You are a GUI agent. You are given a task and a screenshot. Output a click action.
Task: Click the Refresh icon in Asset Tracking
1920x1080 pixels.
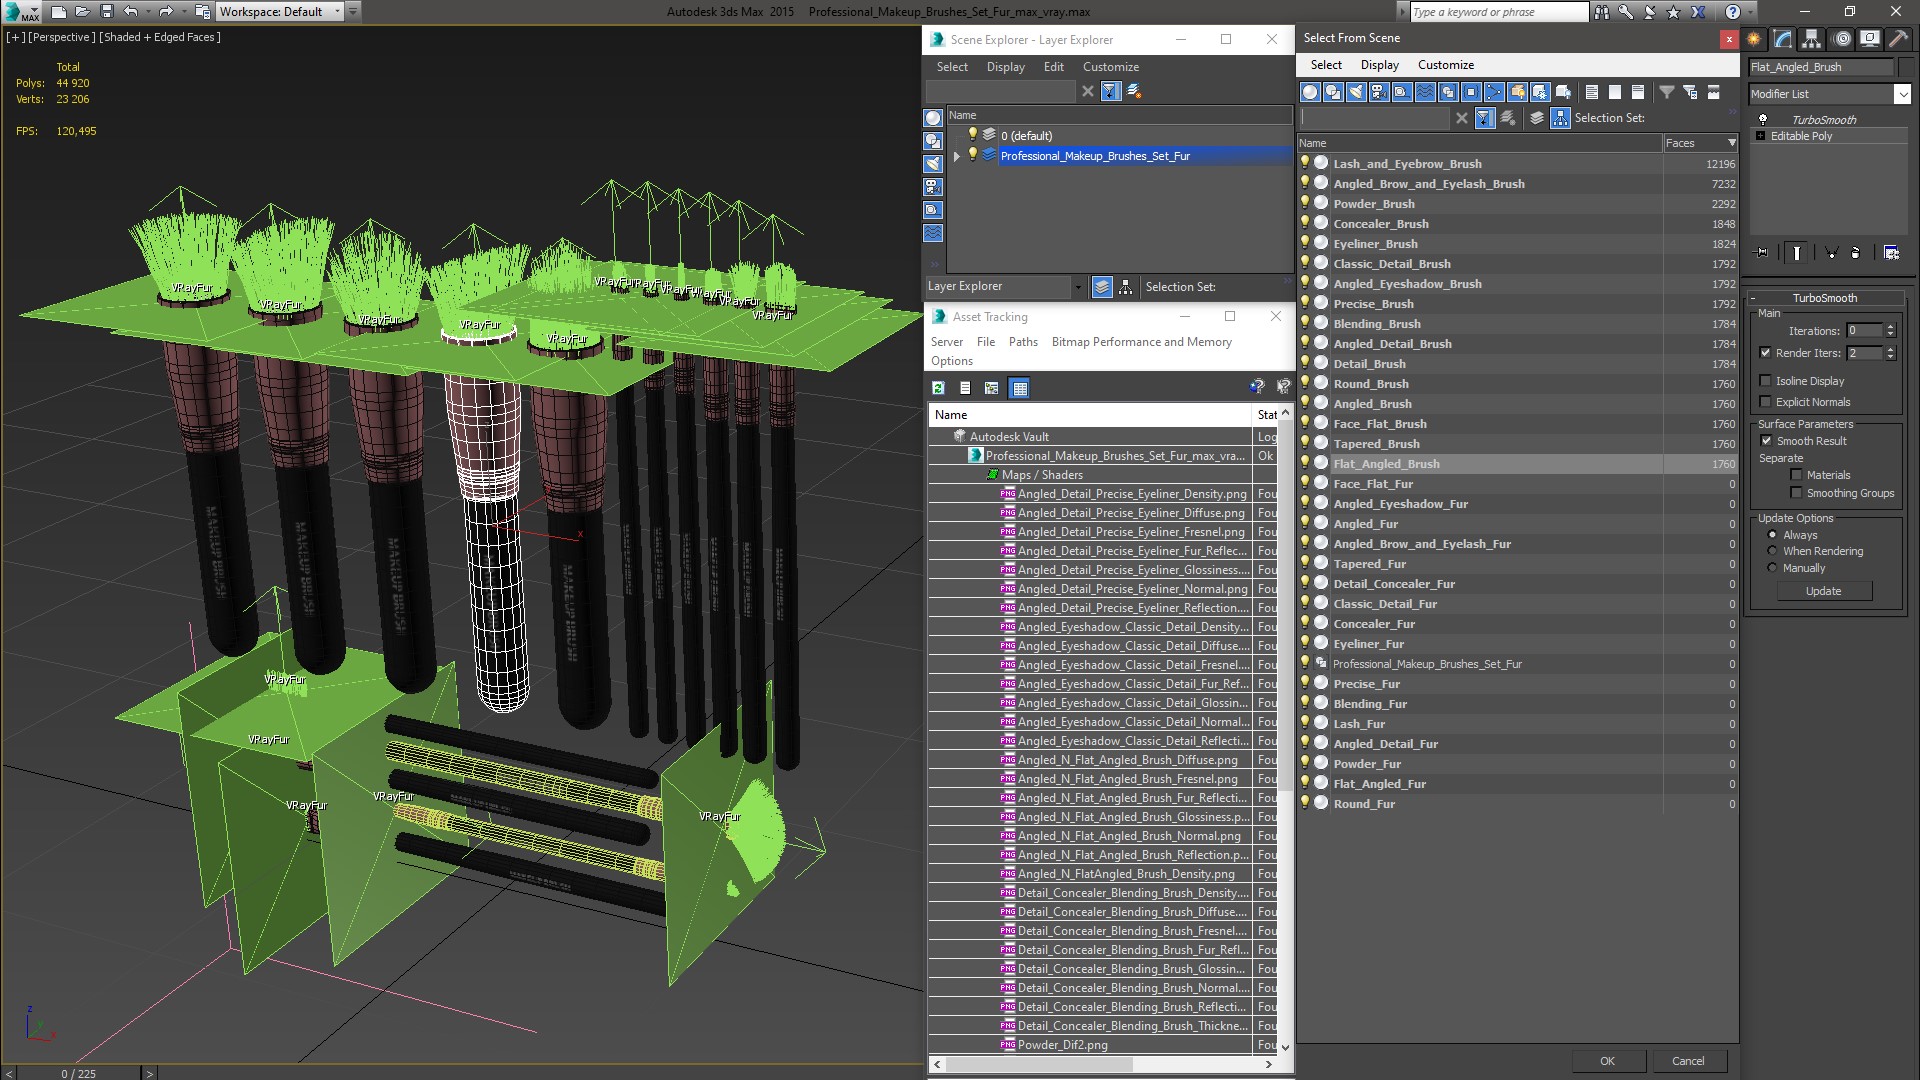938,388
